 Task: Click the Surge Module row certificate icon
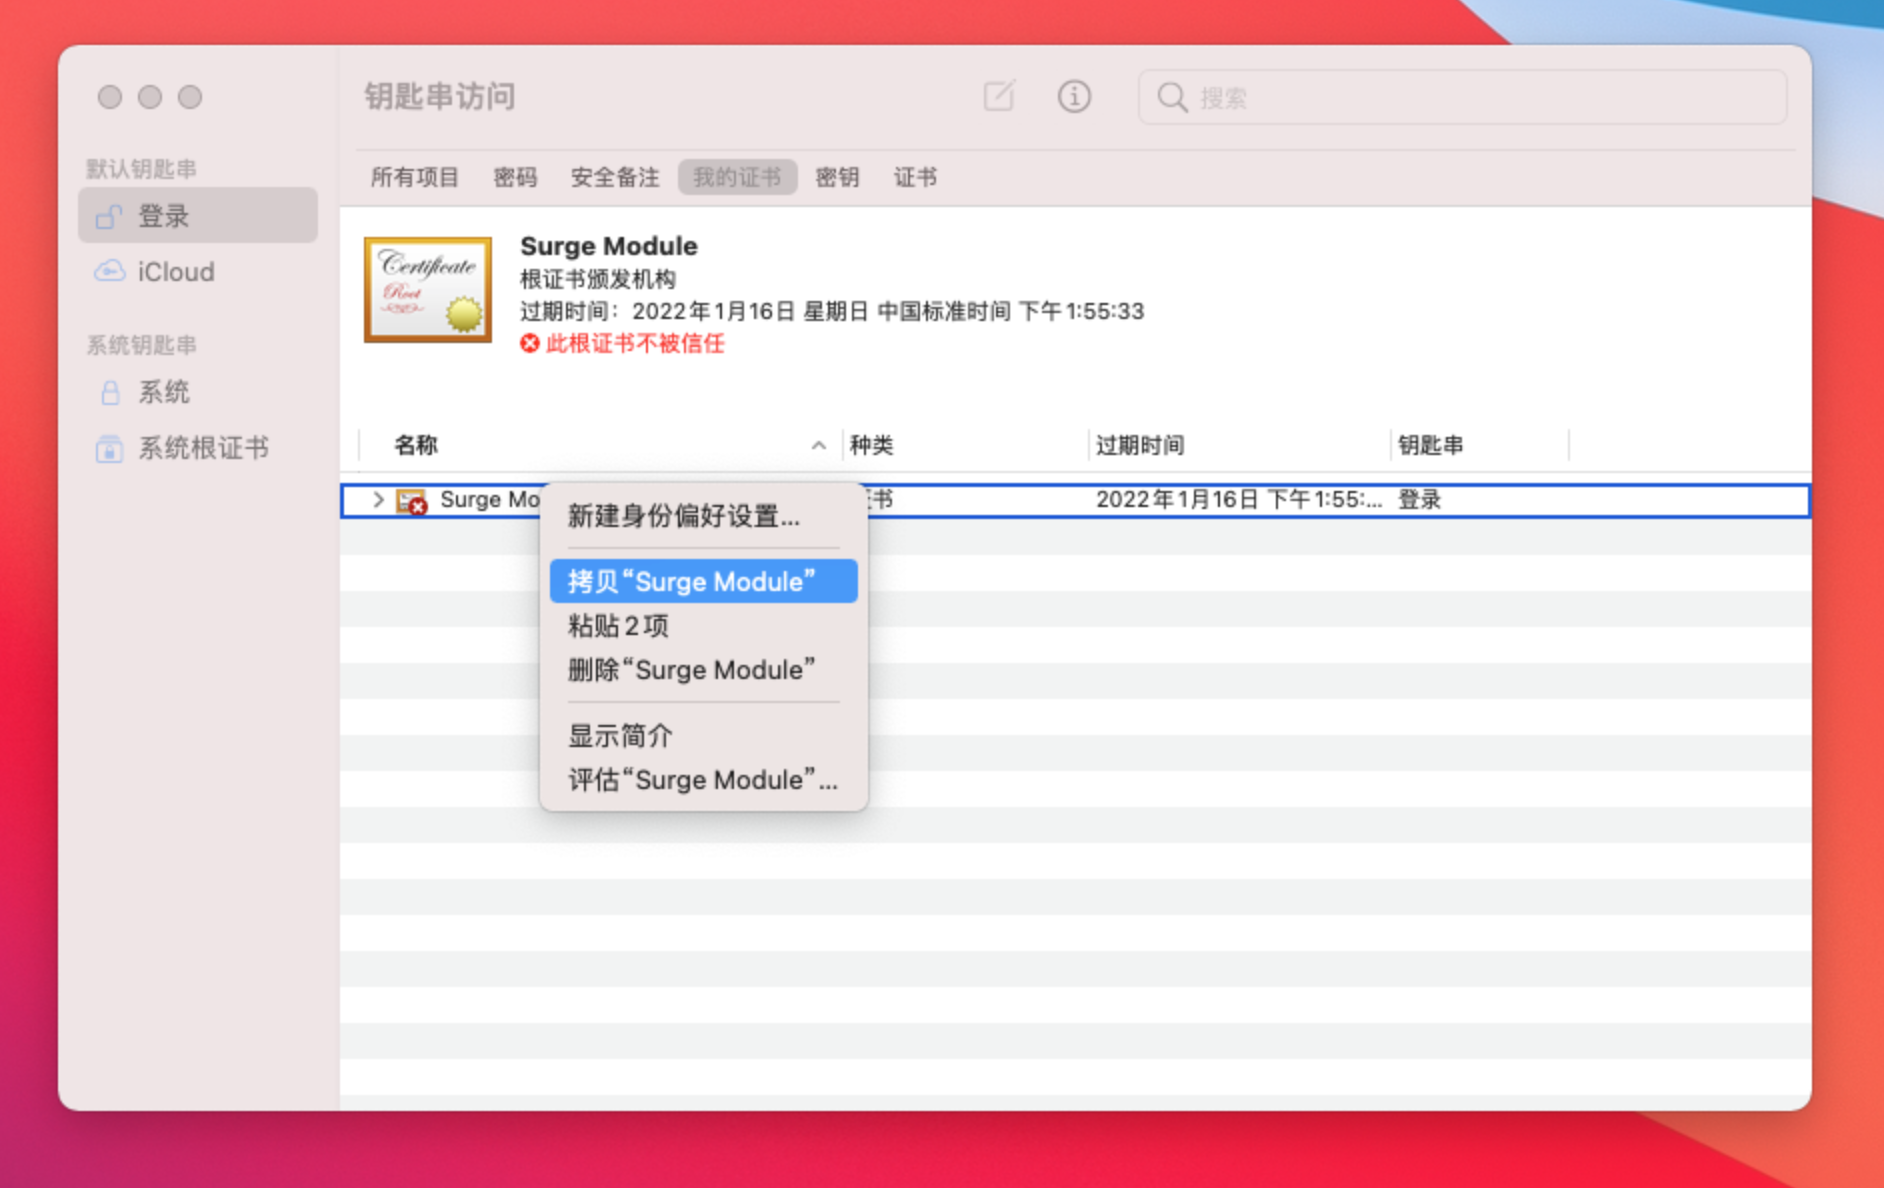pos(411,500)
